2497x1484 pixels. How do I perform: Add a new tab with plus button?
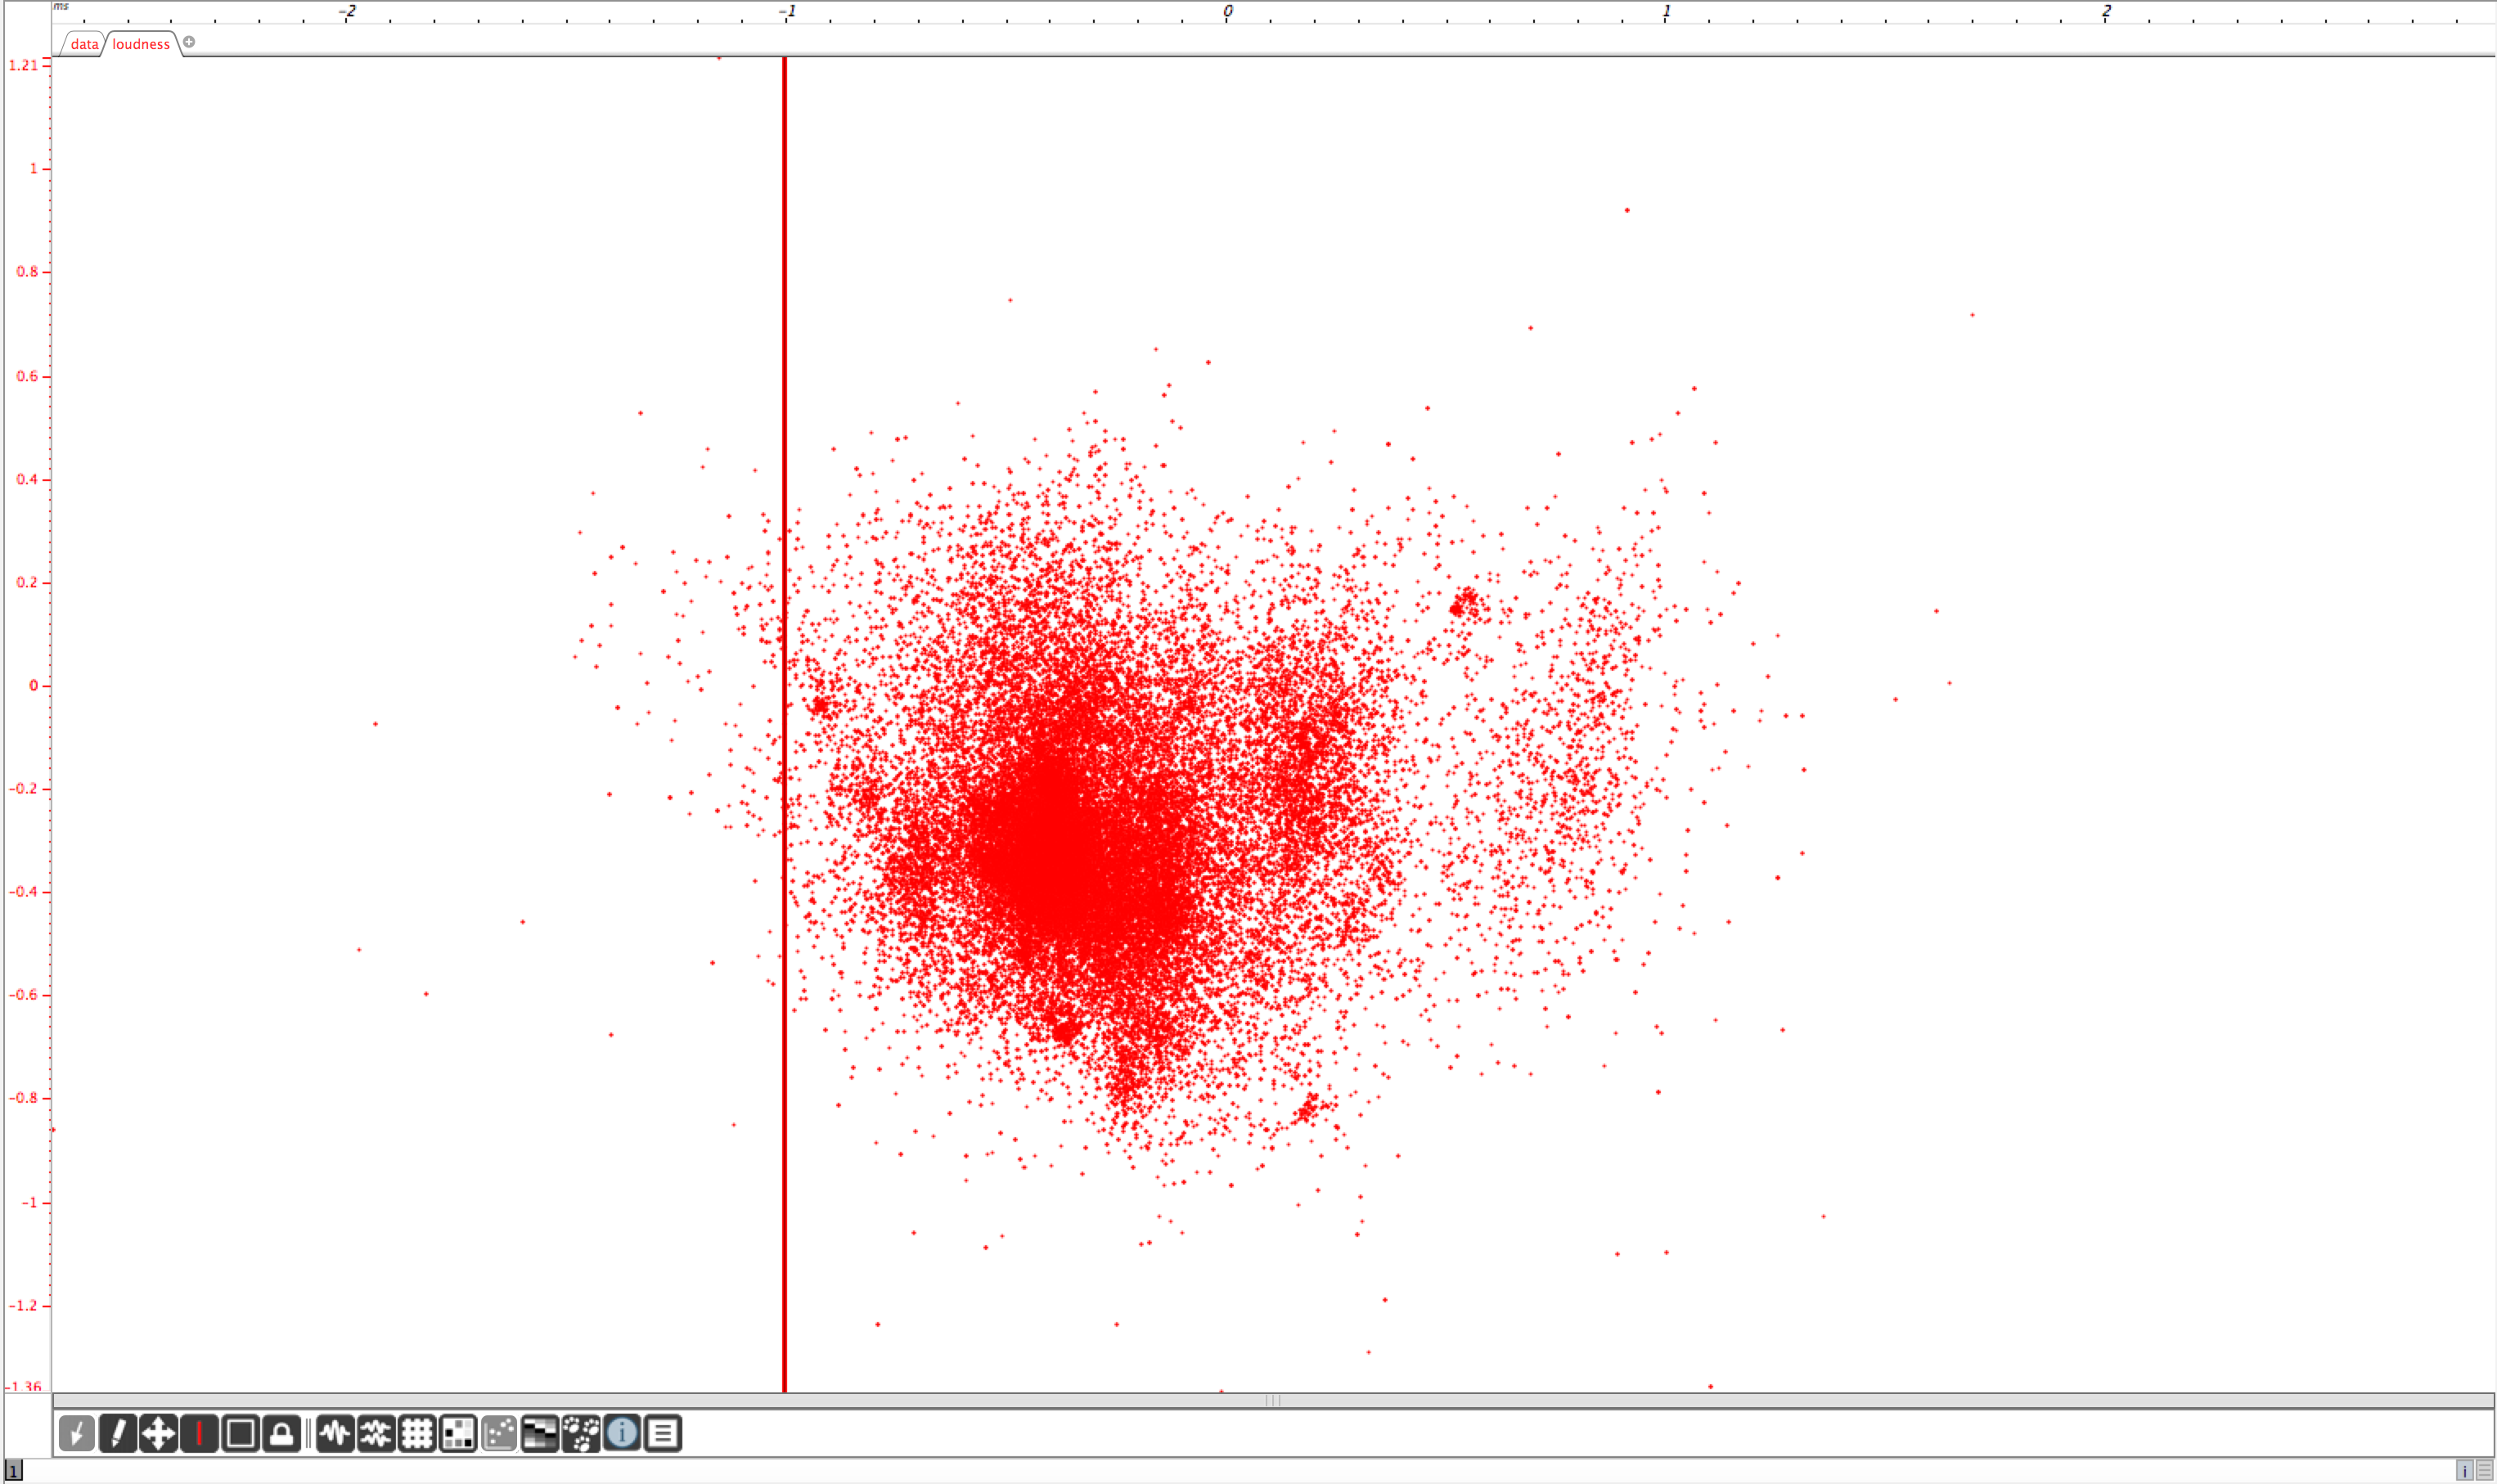point(189,42)
